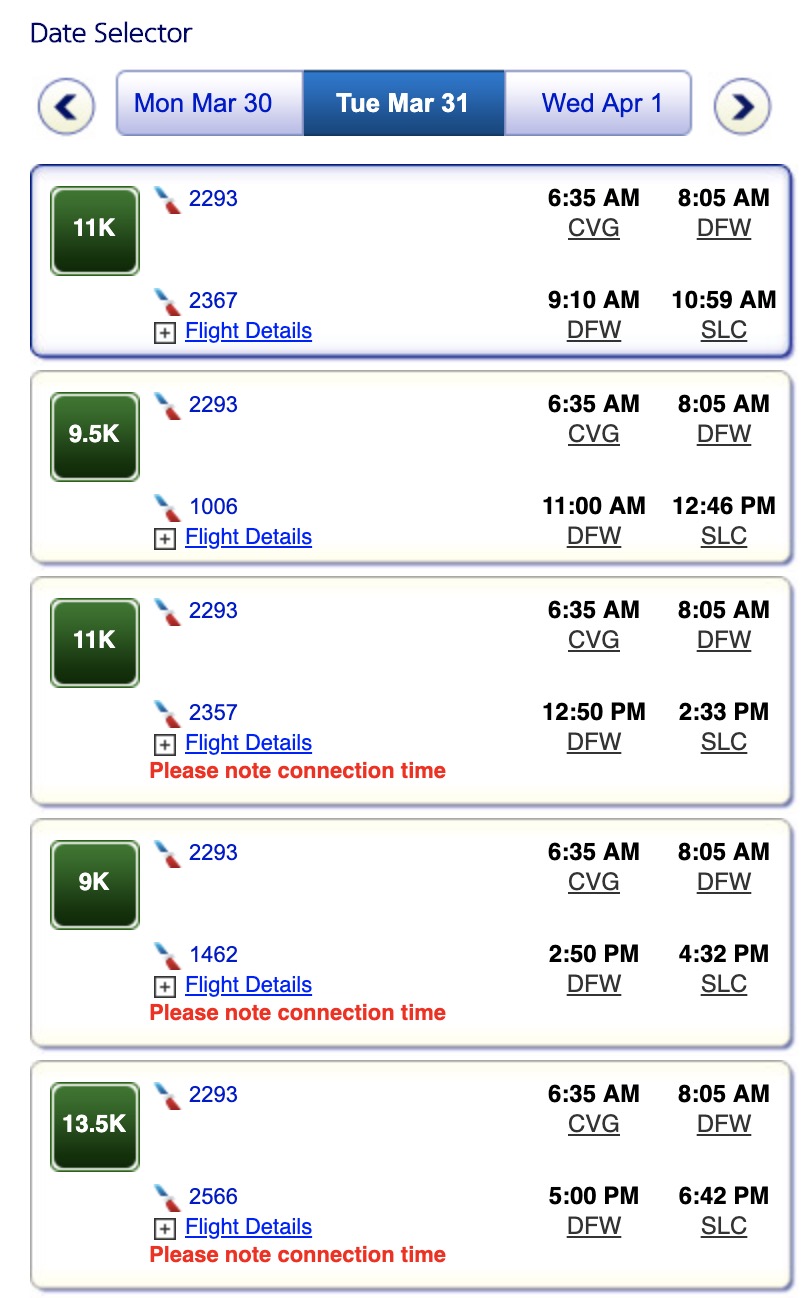This screenshot has width=812, height=1298.
Task: Open Flight Details link under flight 2566
Action: 249,1227
